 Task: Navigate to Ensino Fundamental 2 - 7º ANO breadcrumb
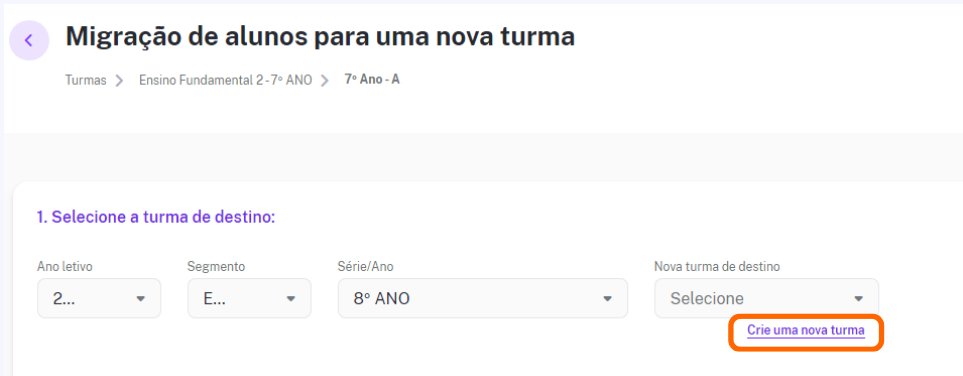pos(225,80)
